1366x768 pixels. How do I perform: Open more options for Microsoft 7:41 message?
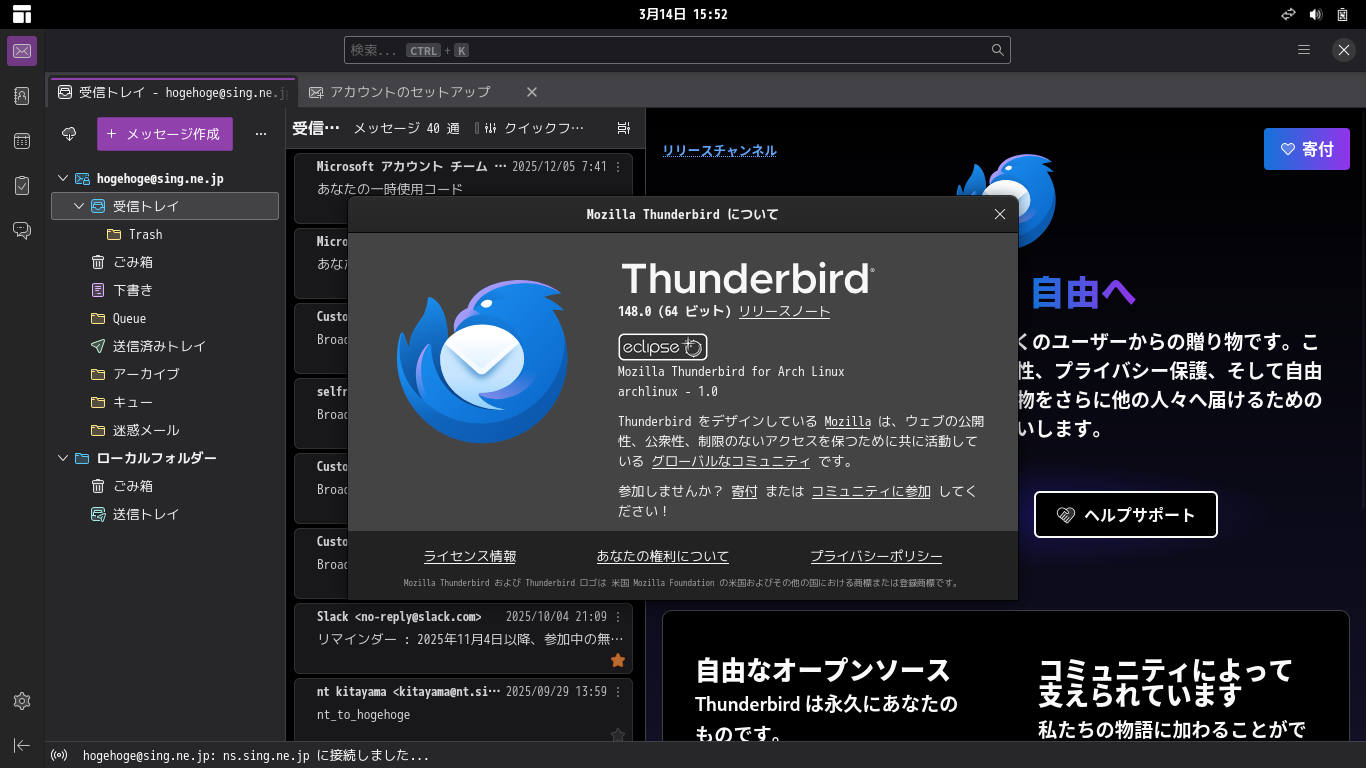point(618,167)
